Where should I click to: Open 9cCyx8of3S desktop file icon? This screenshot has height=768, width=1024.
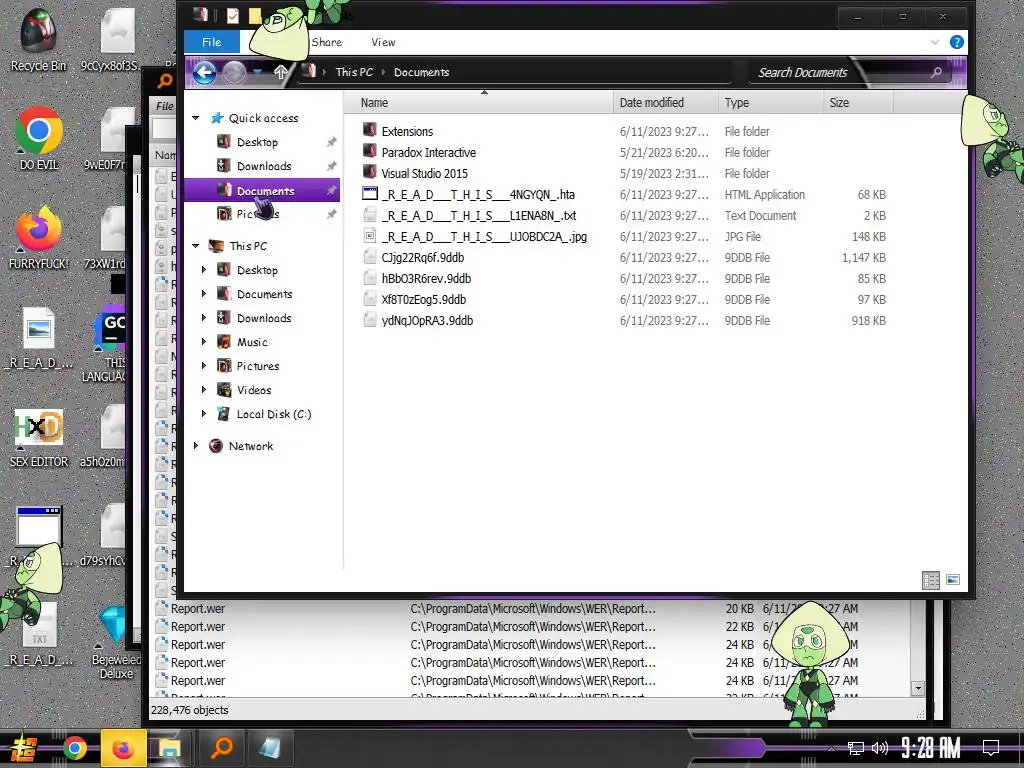coord(116,39)
